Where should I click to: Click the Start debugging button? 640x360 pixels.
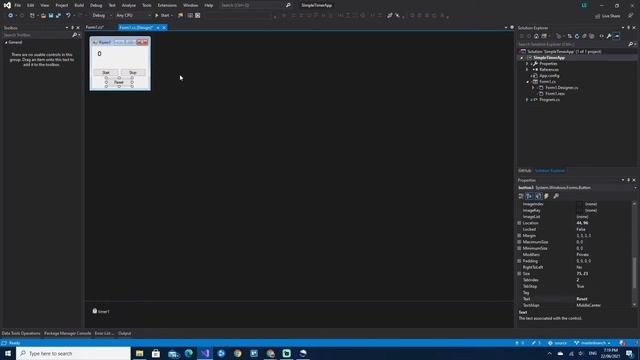(x=163, y=16)
